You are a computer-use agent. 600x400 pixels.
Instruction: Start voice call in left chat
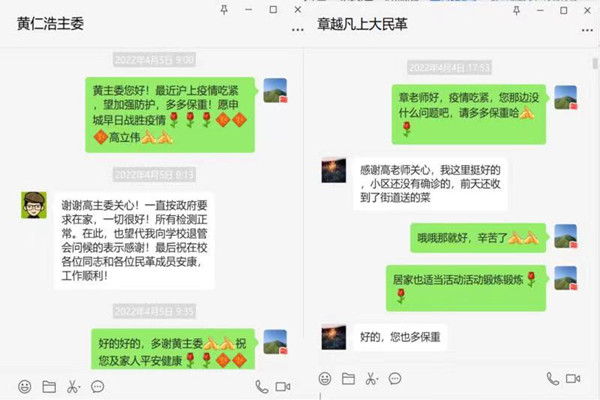click(261, 387)
